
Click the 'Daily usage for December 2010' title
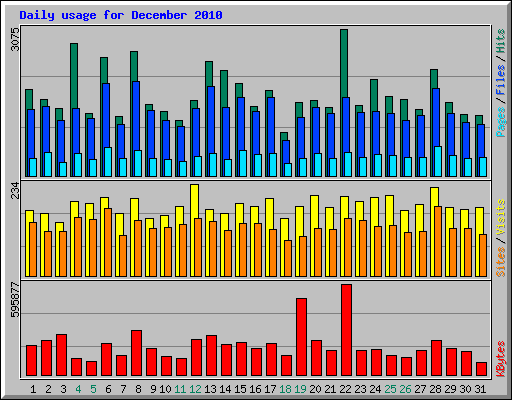coord(121,15)
